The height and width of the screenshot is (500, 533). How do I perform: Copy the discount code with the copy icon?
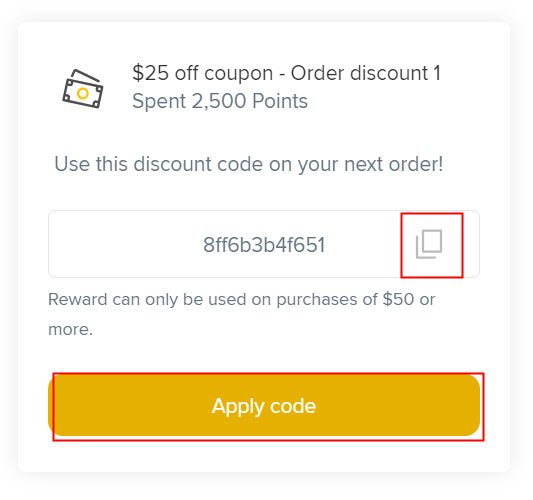point(429,244)
